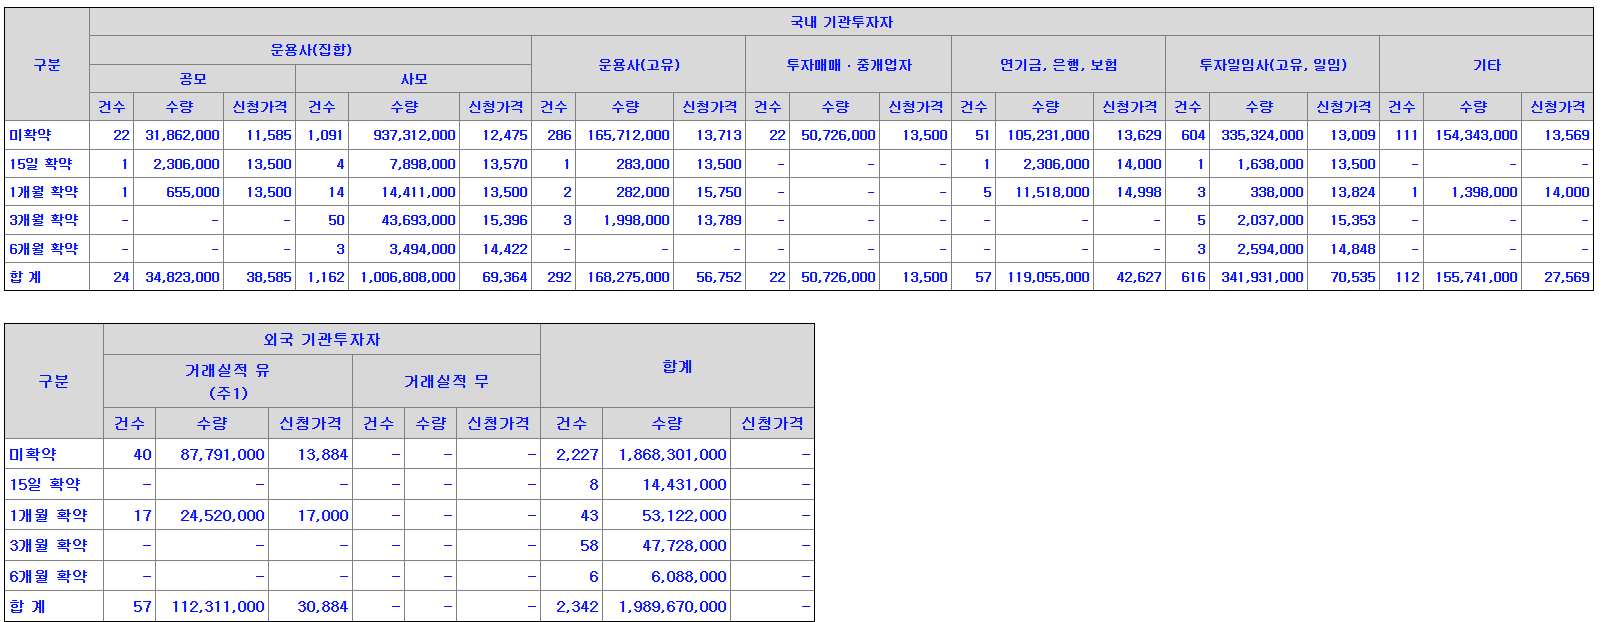Click the '투자일임사(고유, 일임)' header cell
Screen dimensions: 1606x622
coord(1272,65)
